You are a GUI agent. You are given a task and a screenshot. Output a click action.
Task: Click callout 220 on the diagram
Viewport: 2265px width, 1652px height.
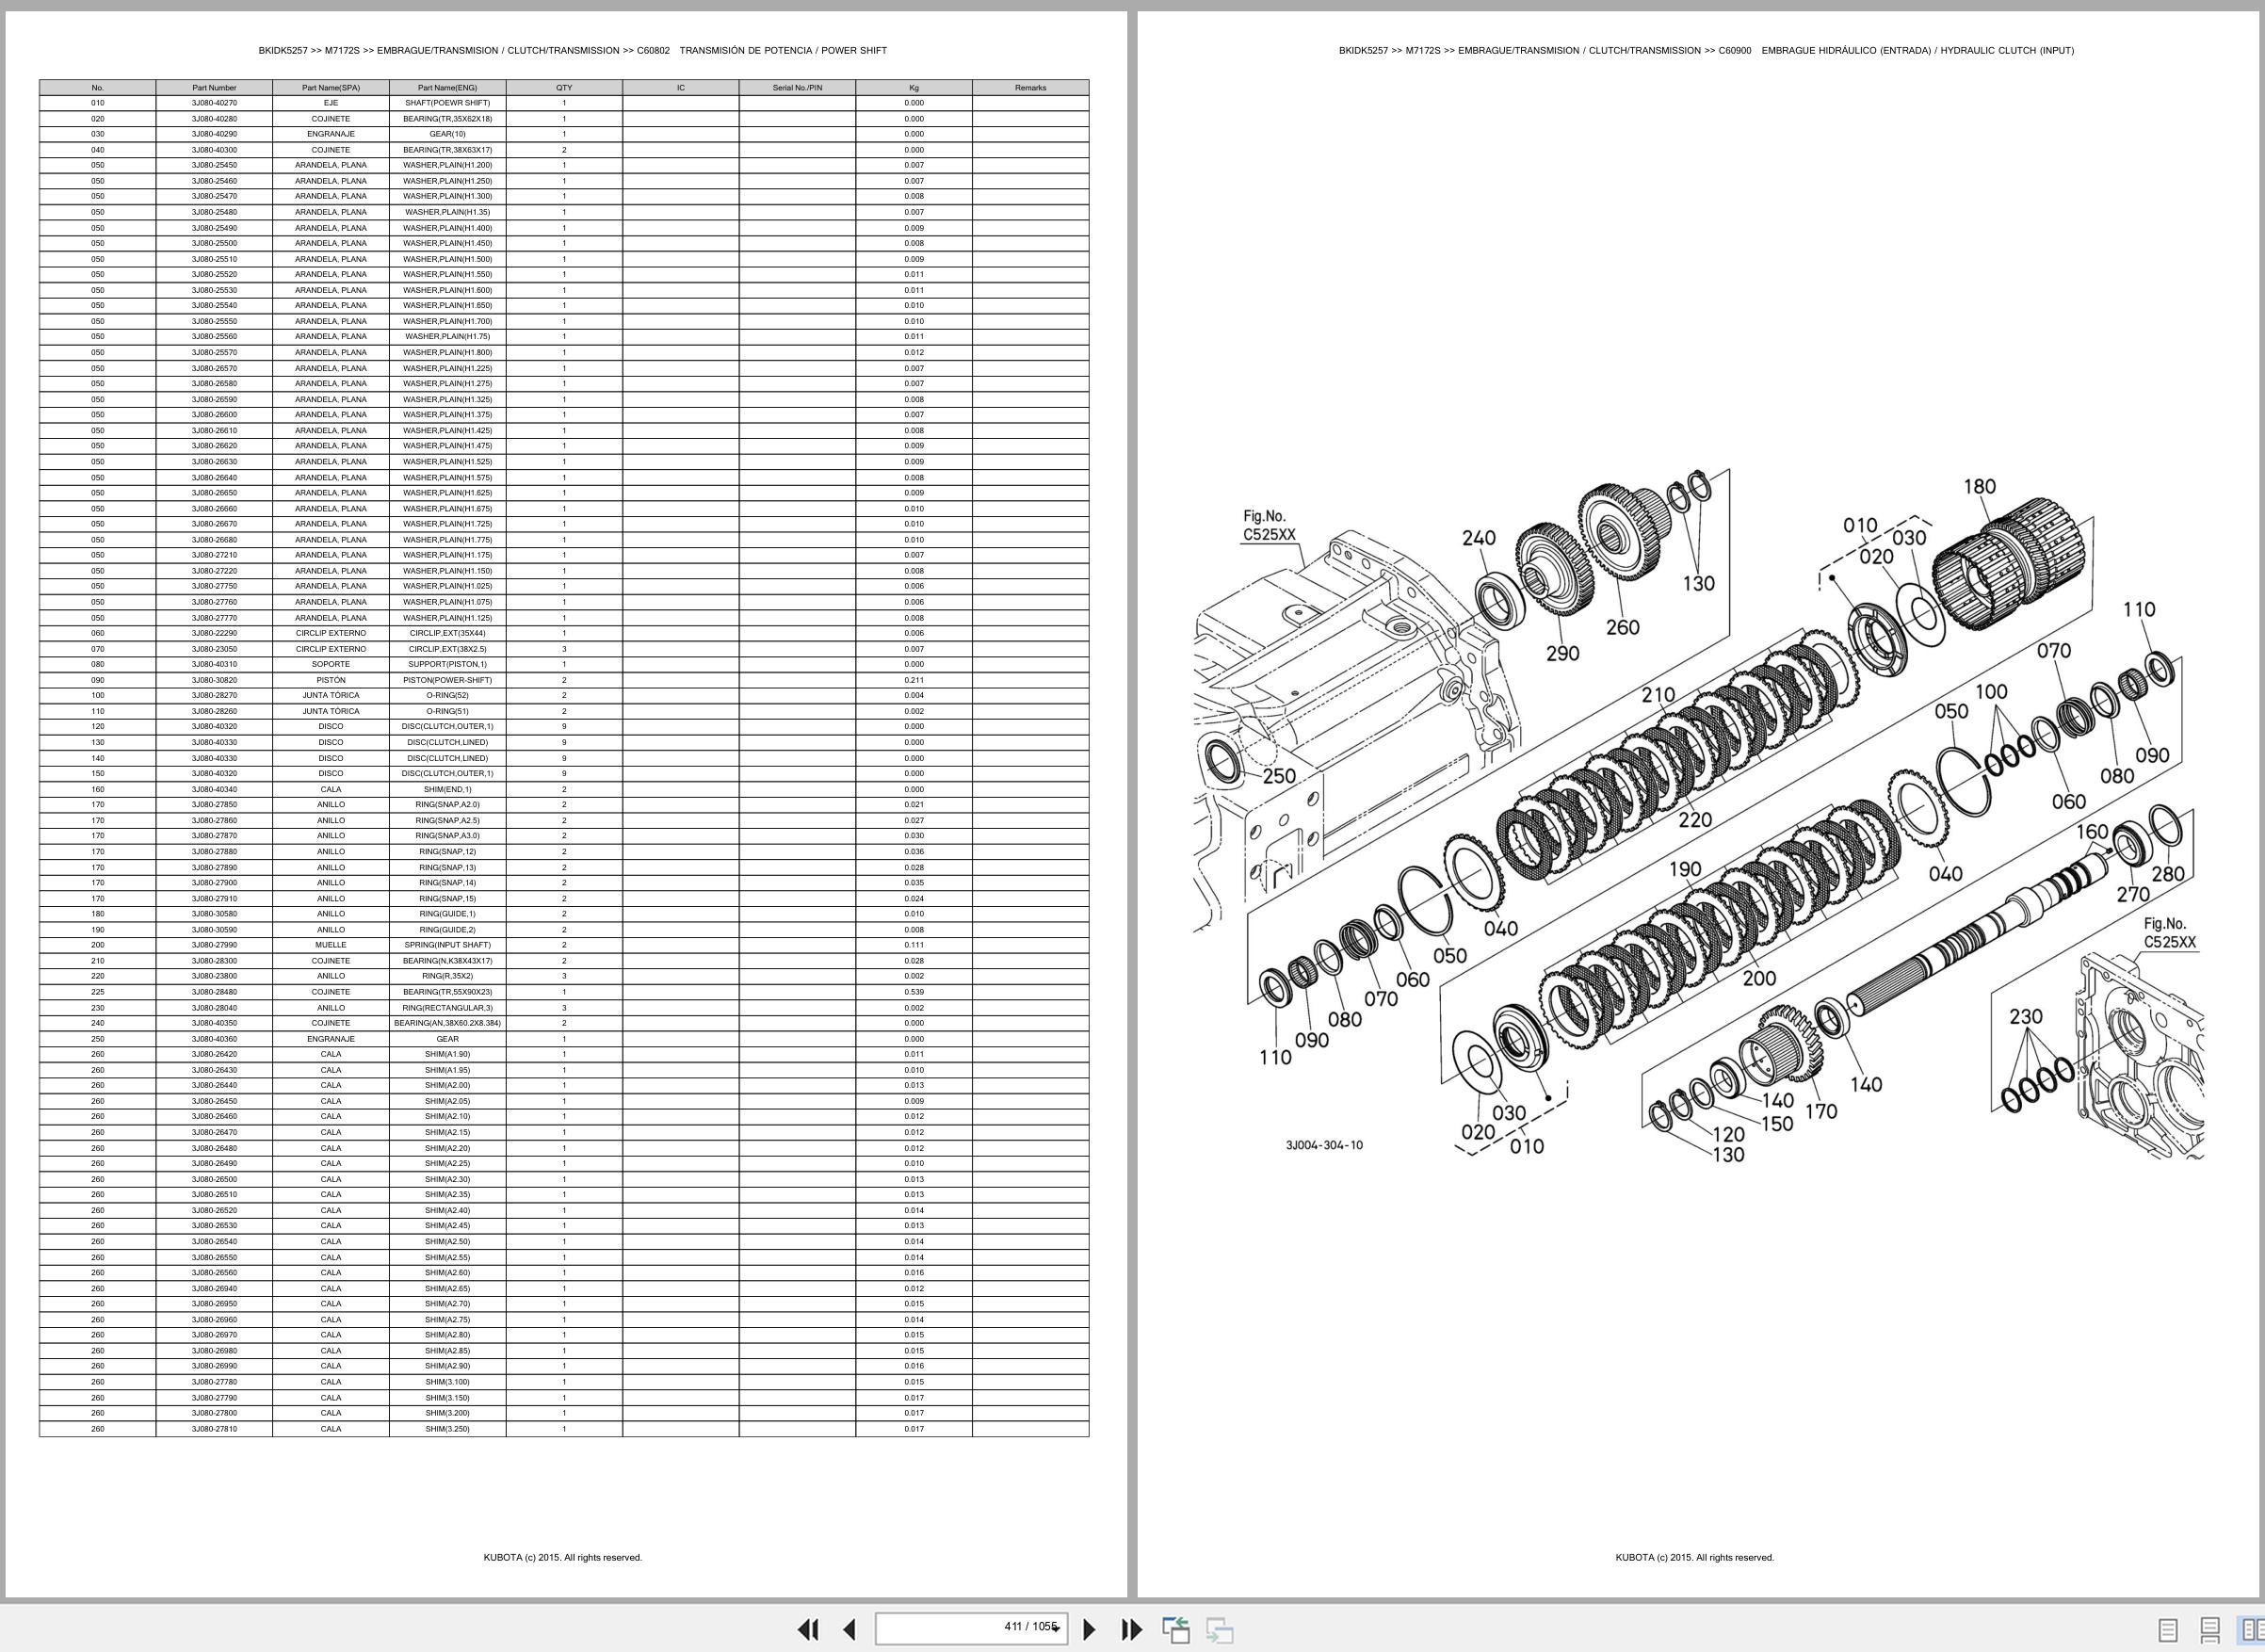coord(1694,820)
